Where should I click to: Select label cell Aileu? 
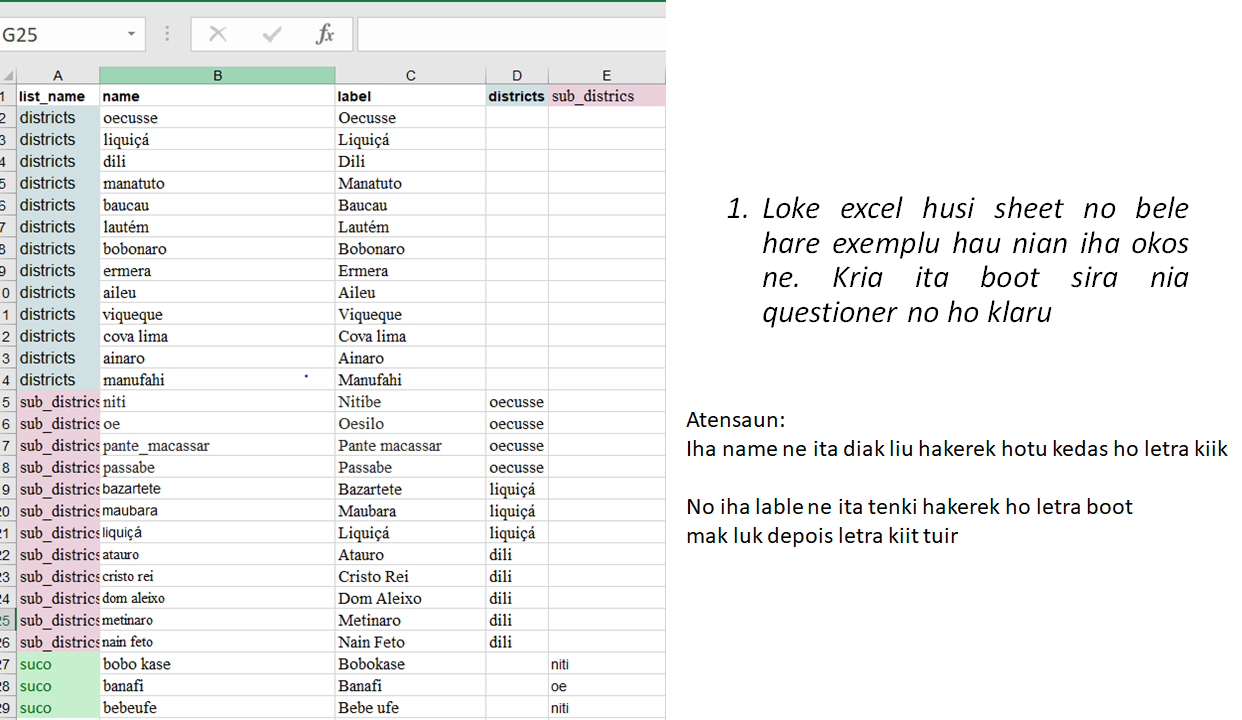[410, 292]
